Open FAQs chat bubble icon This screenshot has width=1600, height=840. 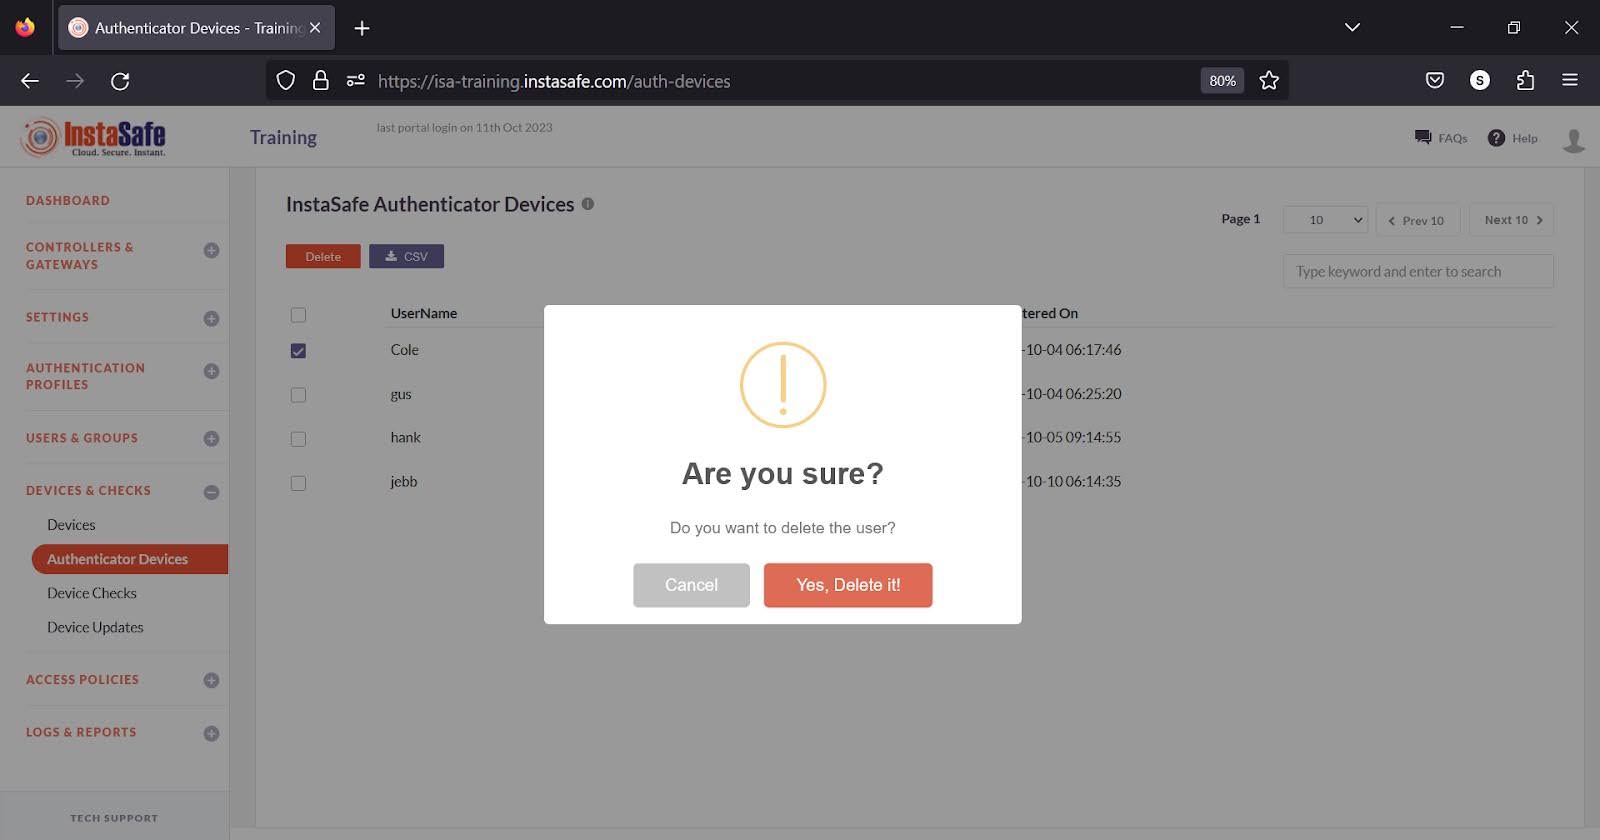pyautogui.click(x=1423, y=138)
